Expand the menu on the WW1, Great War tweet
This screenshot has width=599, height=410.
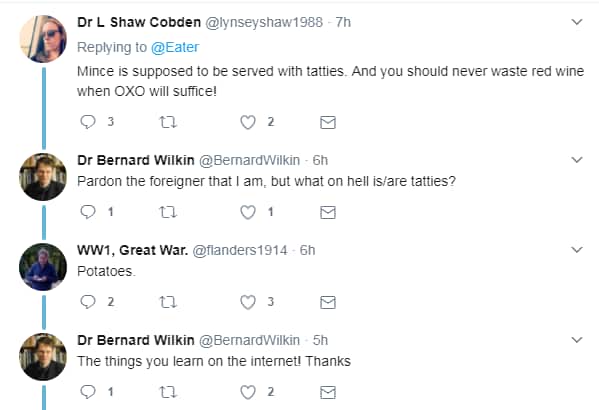[577, 250]
